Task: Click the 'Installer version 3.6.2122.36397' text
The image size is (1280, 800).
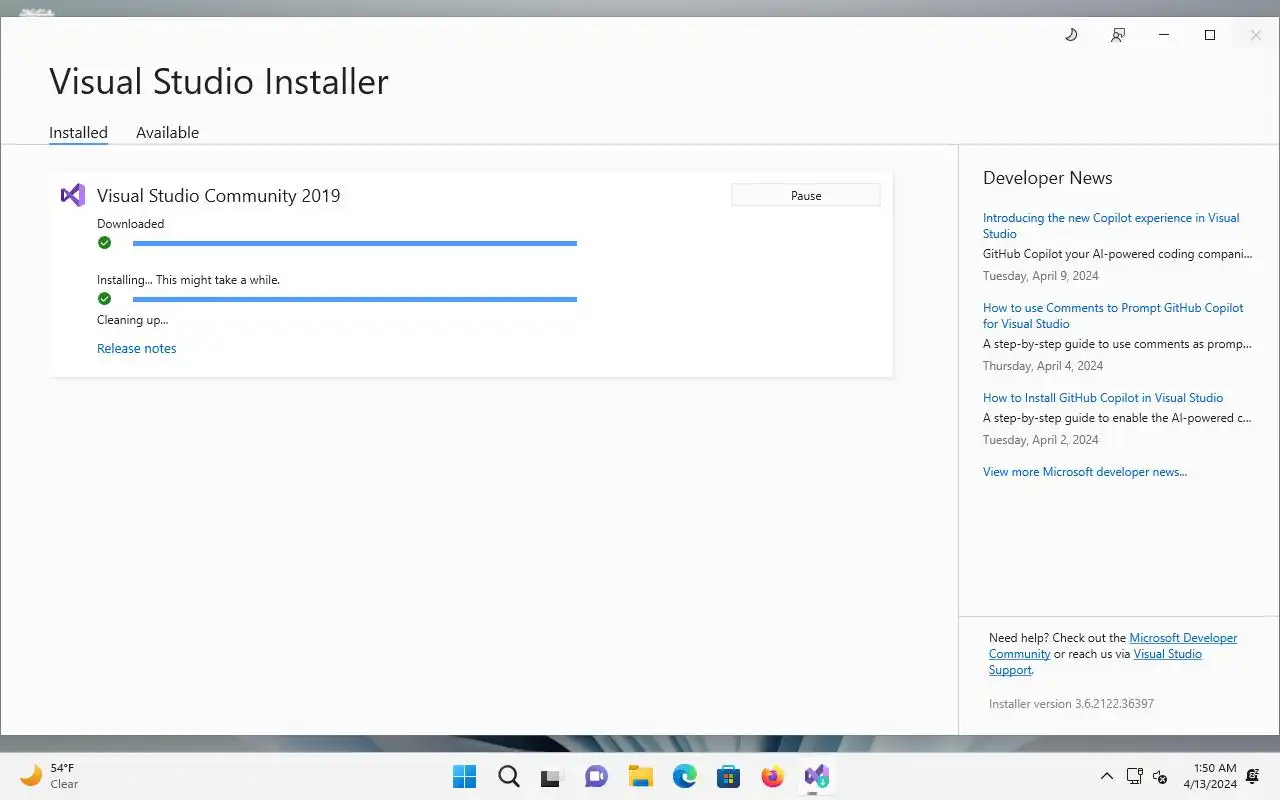Action: pyautogui.click(x=1071, y=703)
